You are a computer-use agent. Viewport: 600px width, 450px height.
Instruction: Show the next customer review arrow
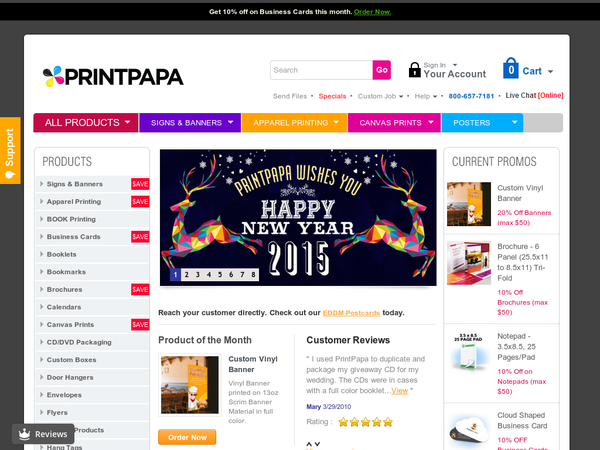(x=317, y=444)
